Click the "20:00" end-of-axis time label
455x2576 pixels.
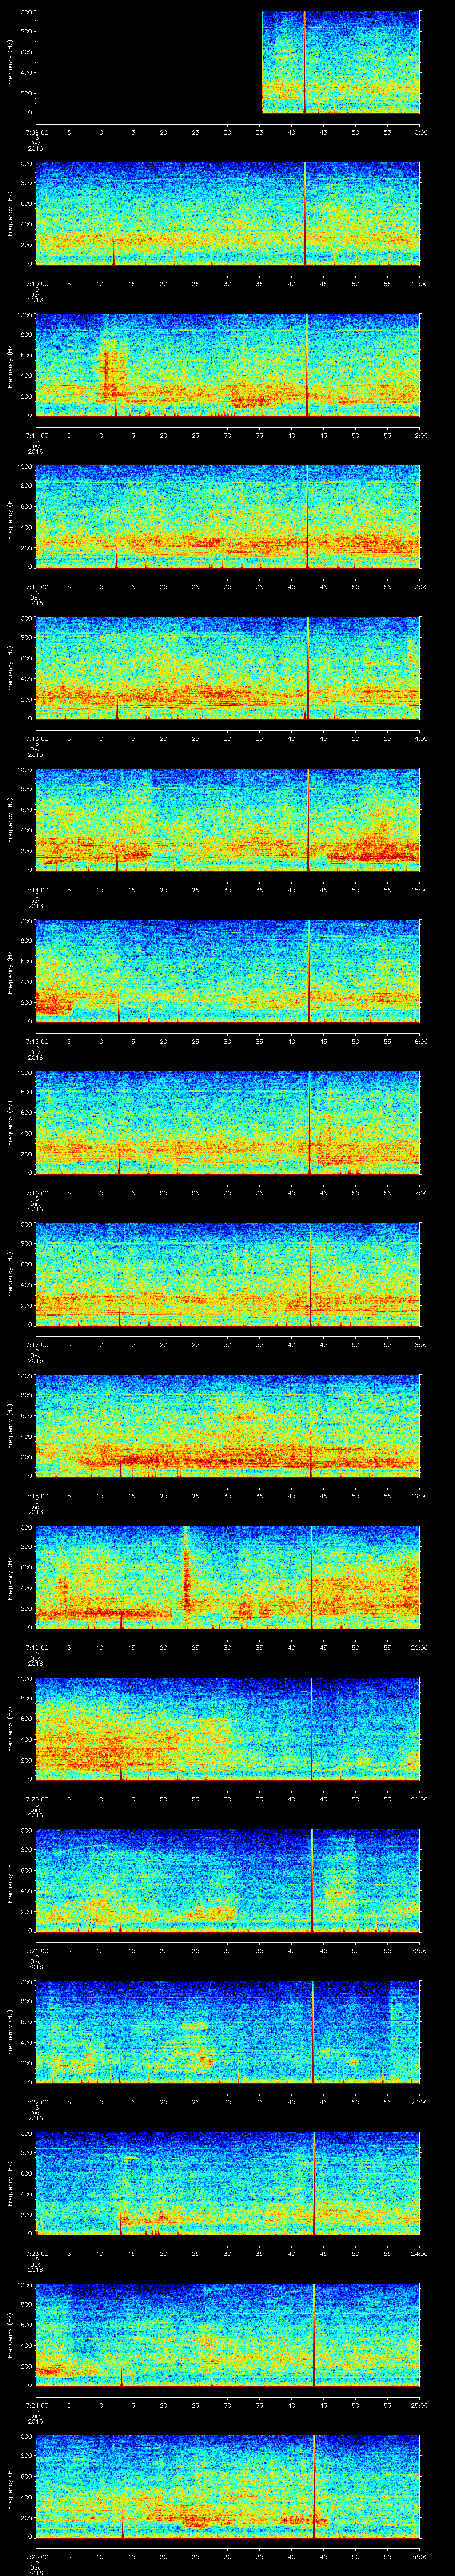click(420, 1647)
